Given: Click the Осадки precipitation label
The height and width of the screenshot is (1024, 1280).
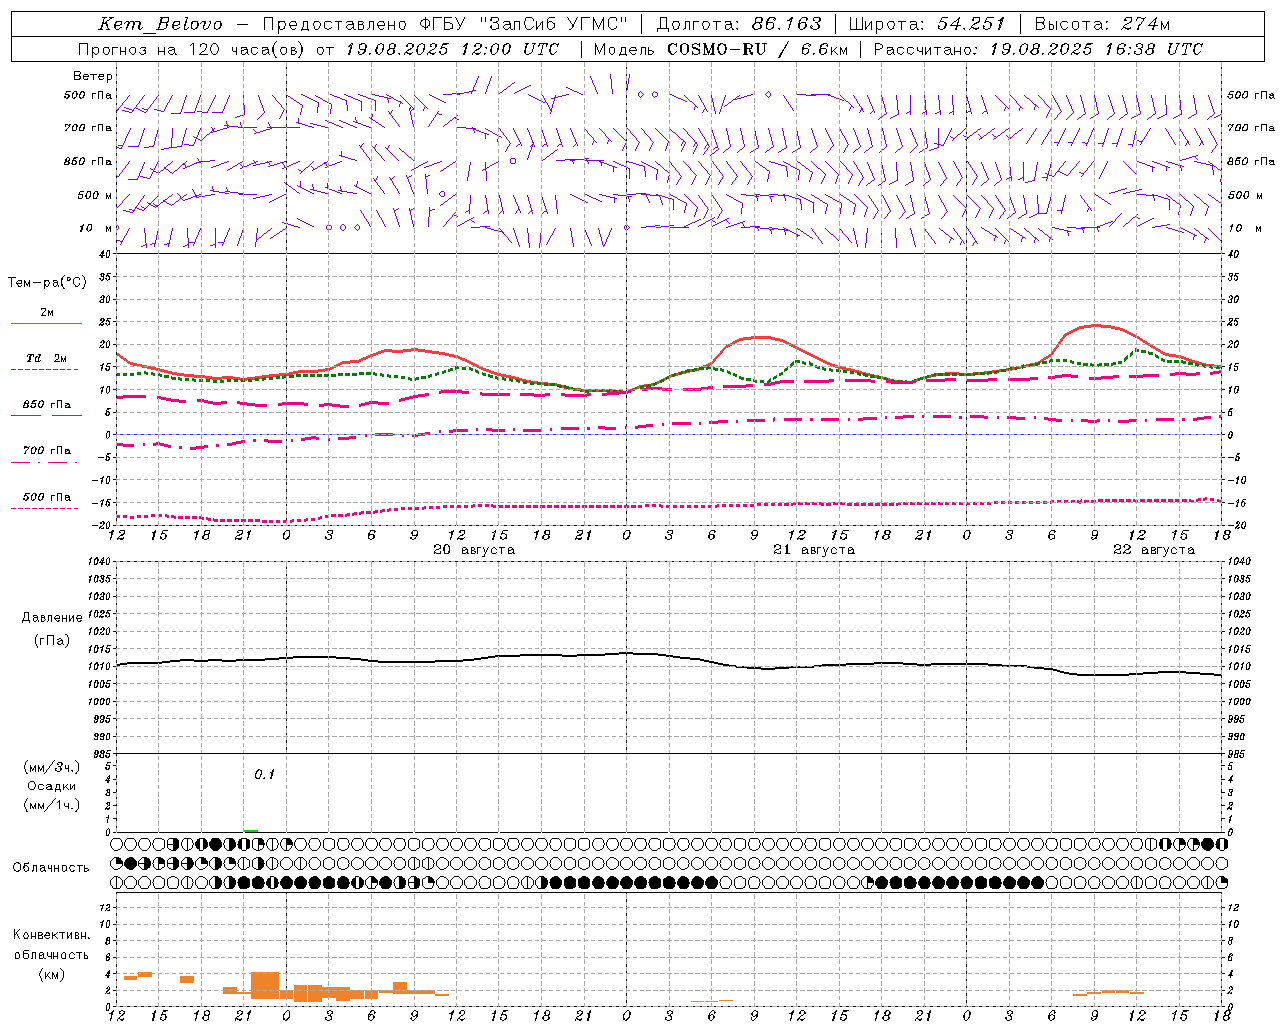Looking at the screenshot, I should 52,786.
